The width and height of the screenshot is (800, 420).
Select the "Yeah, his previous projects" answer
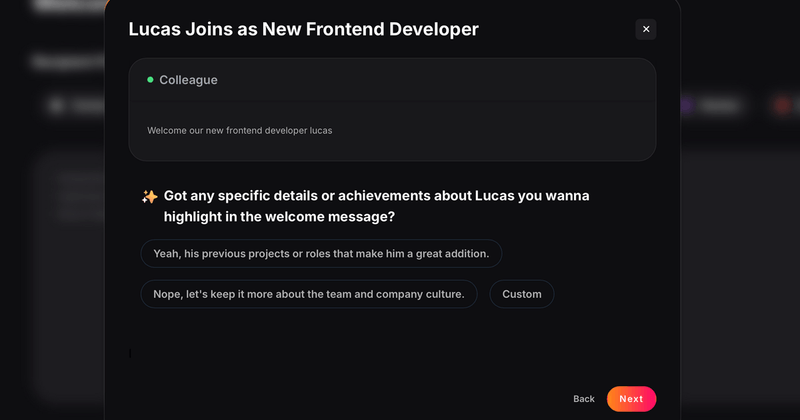tap(321, 254)
